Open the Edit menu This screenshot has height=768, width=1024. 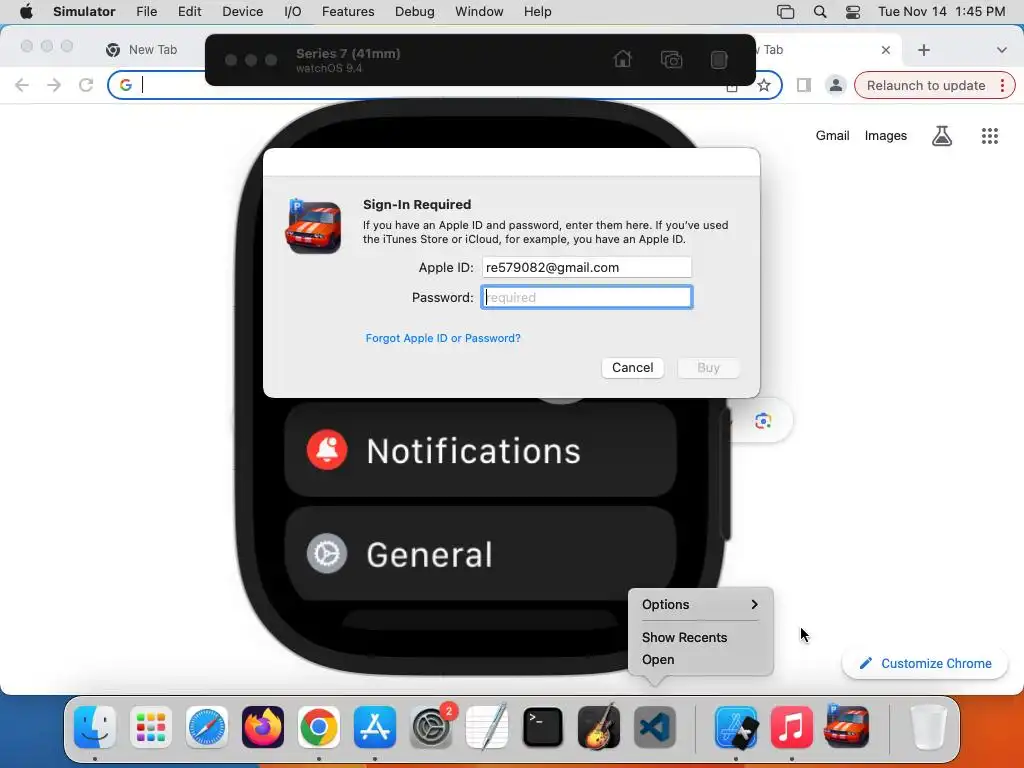click(189, 12)
